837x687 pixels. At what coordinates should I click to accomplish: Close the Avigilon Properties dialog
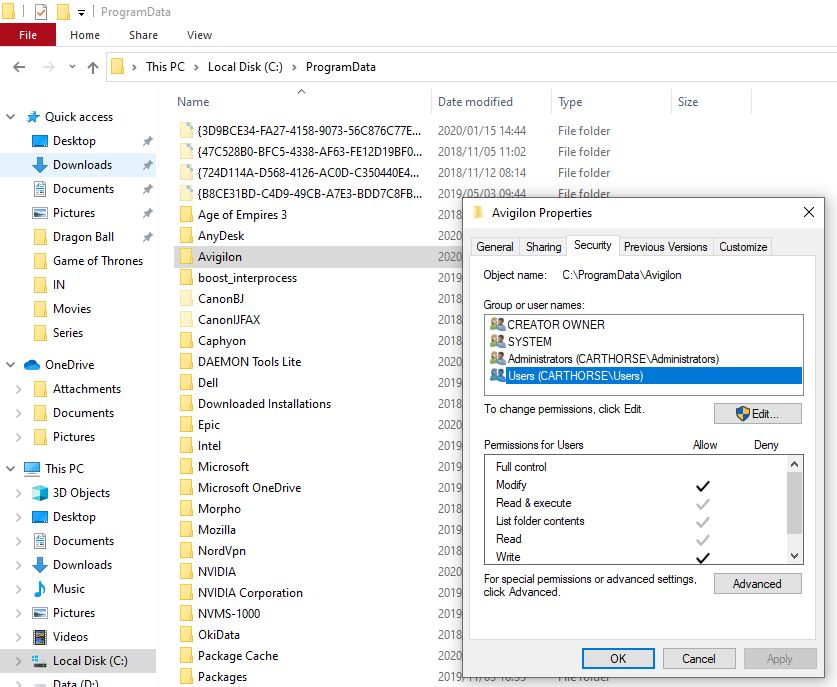click(x=809, y=212)
